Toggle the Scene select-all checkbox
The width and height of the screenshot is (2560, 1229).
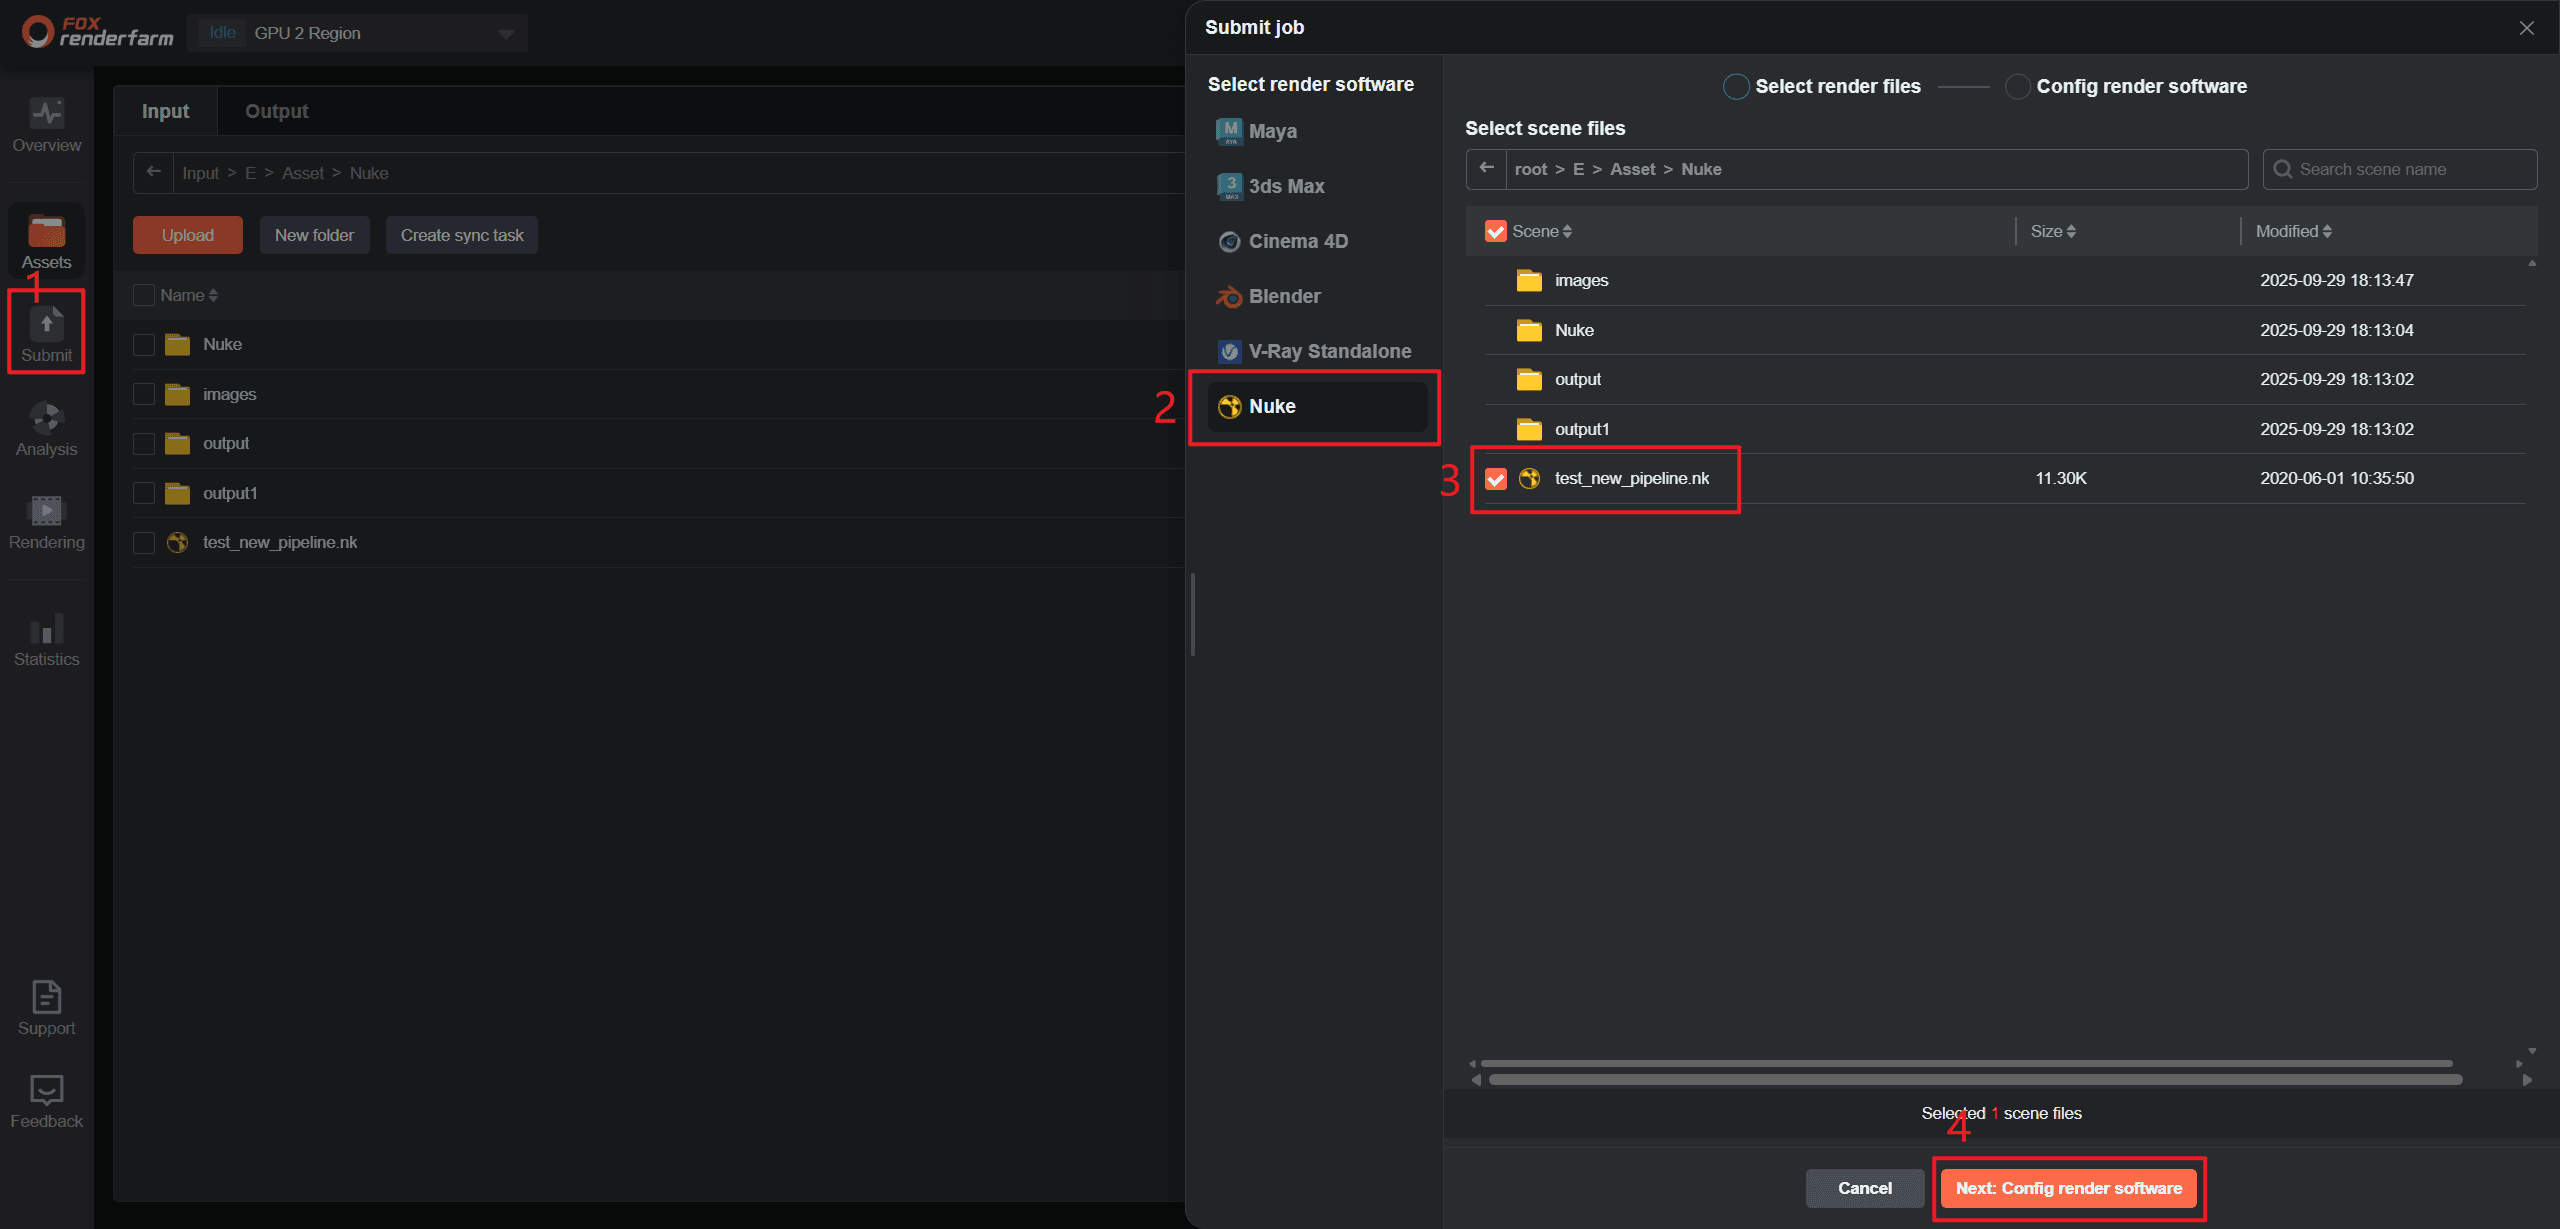point(1495,231)
